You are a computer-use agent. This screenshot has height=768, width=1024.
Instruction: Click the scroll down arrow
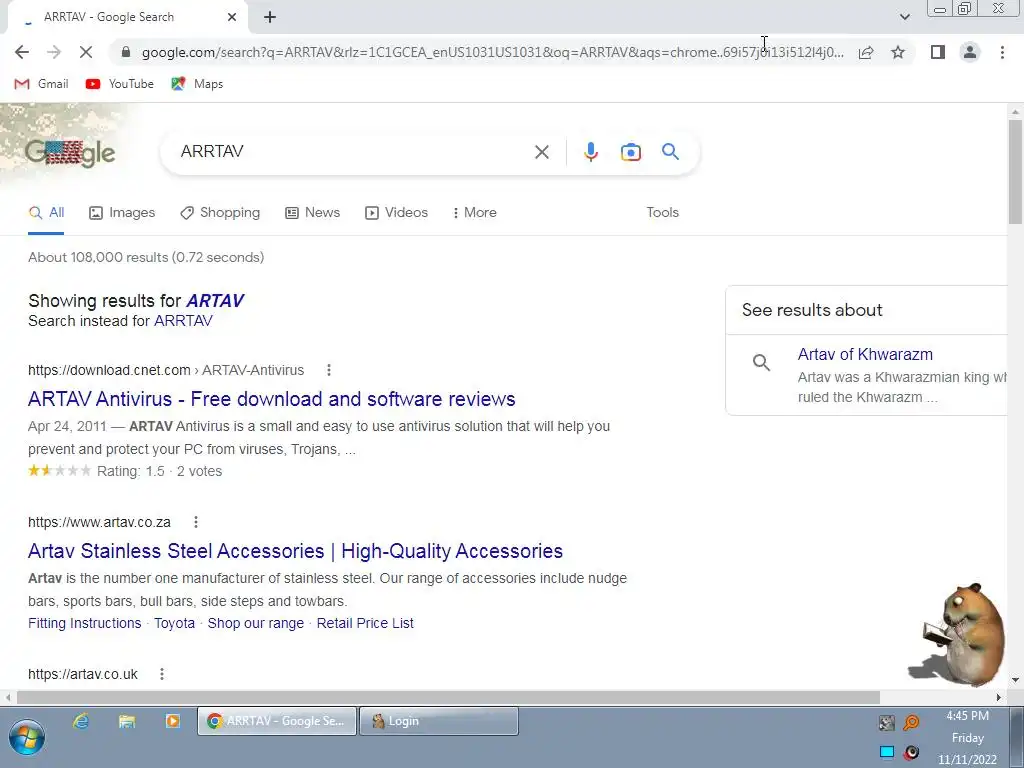point(1015,680)
